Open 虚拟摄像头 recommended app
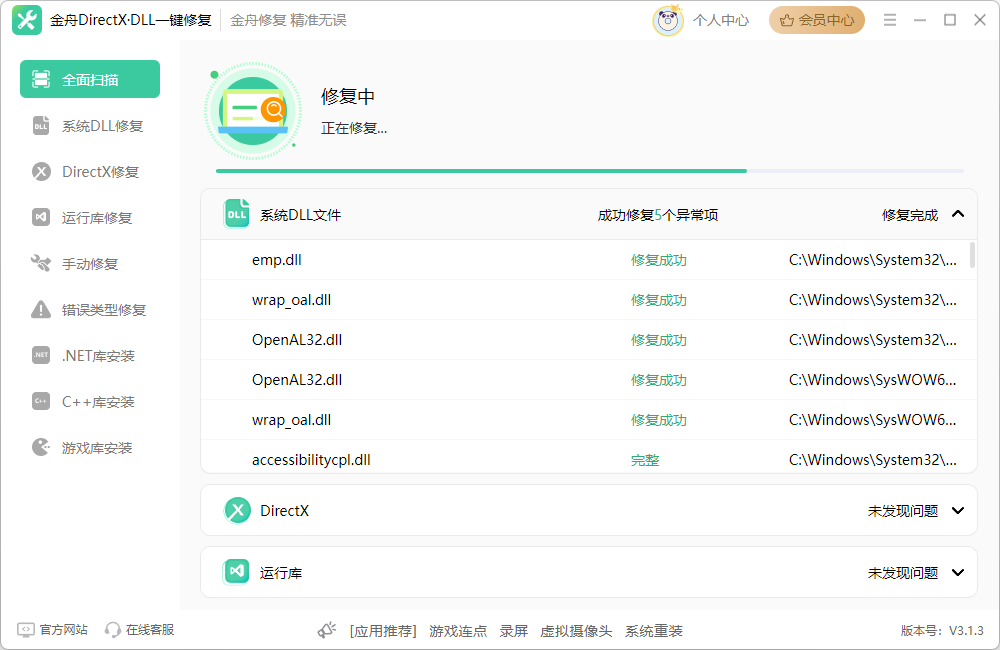The width and height of the screenshot is (1000, 650). tap(576, 631)
